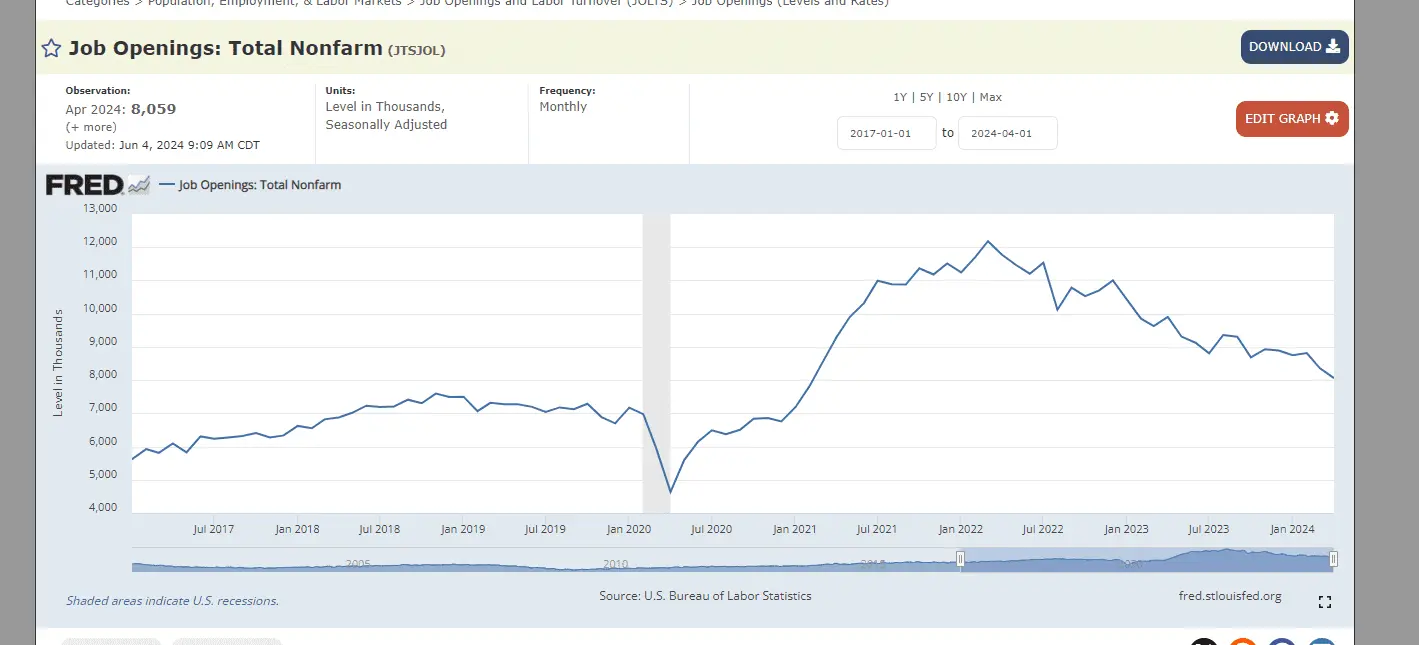Click the January 2022 peak on the line
Viewport: 1419px width, 645px height.
[988, 241]
